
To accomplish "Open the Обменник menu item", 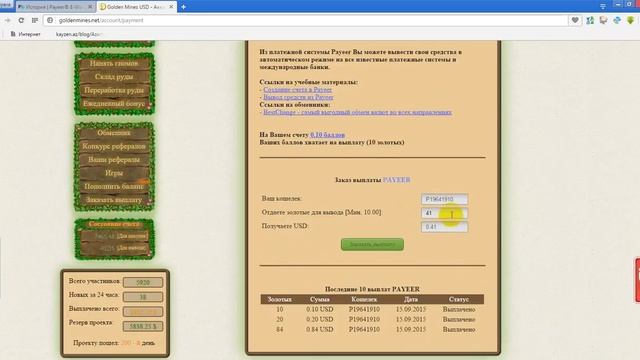I will [x=114, y=133].
